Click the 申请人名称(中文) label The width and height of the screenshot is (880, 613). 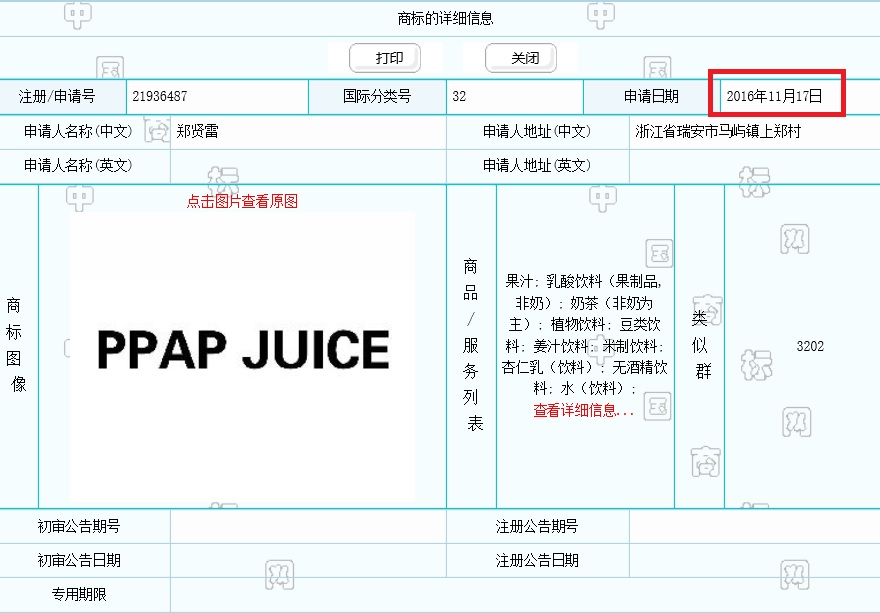78,131
